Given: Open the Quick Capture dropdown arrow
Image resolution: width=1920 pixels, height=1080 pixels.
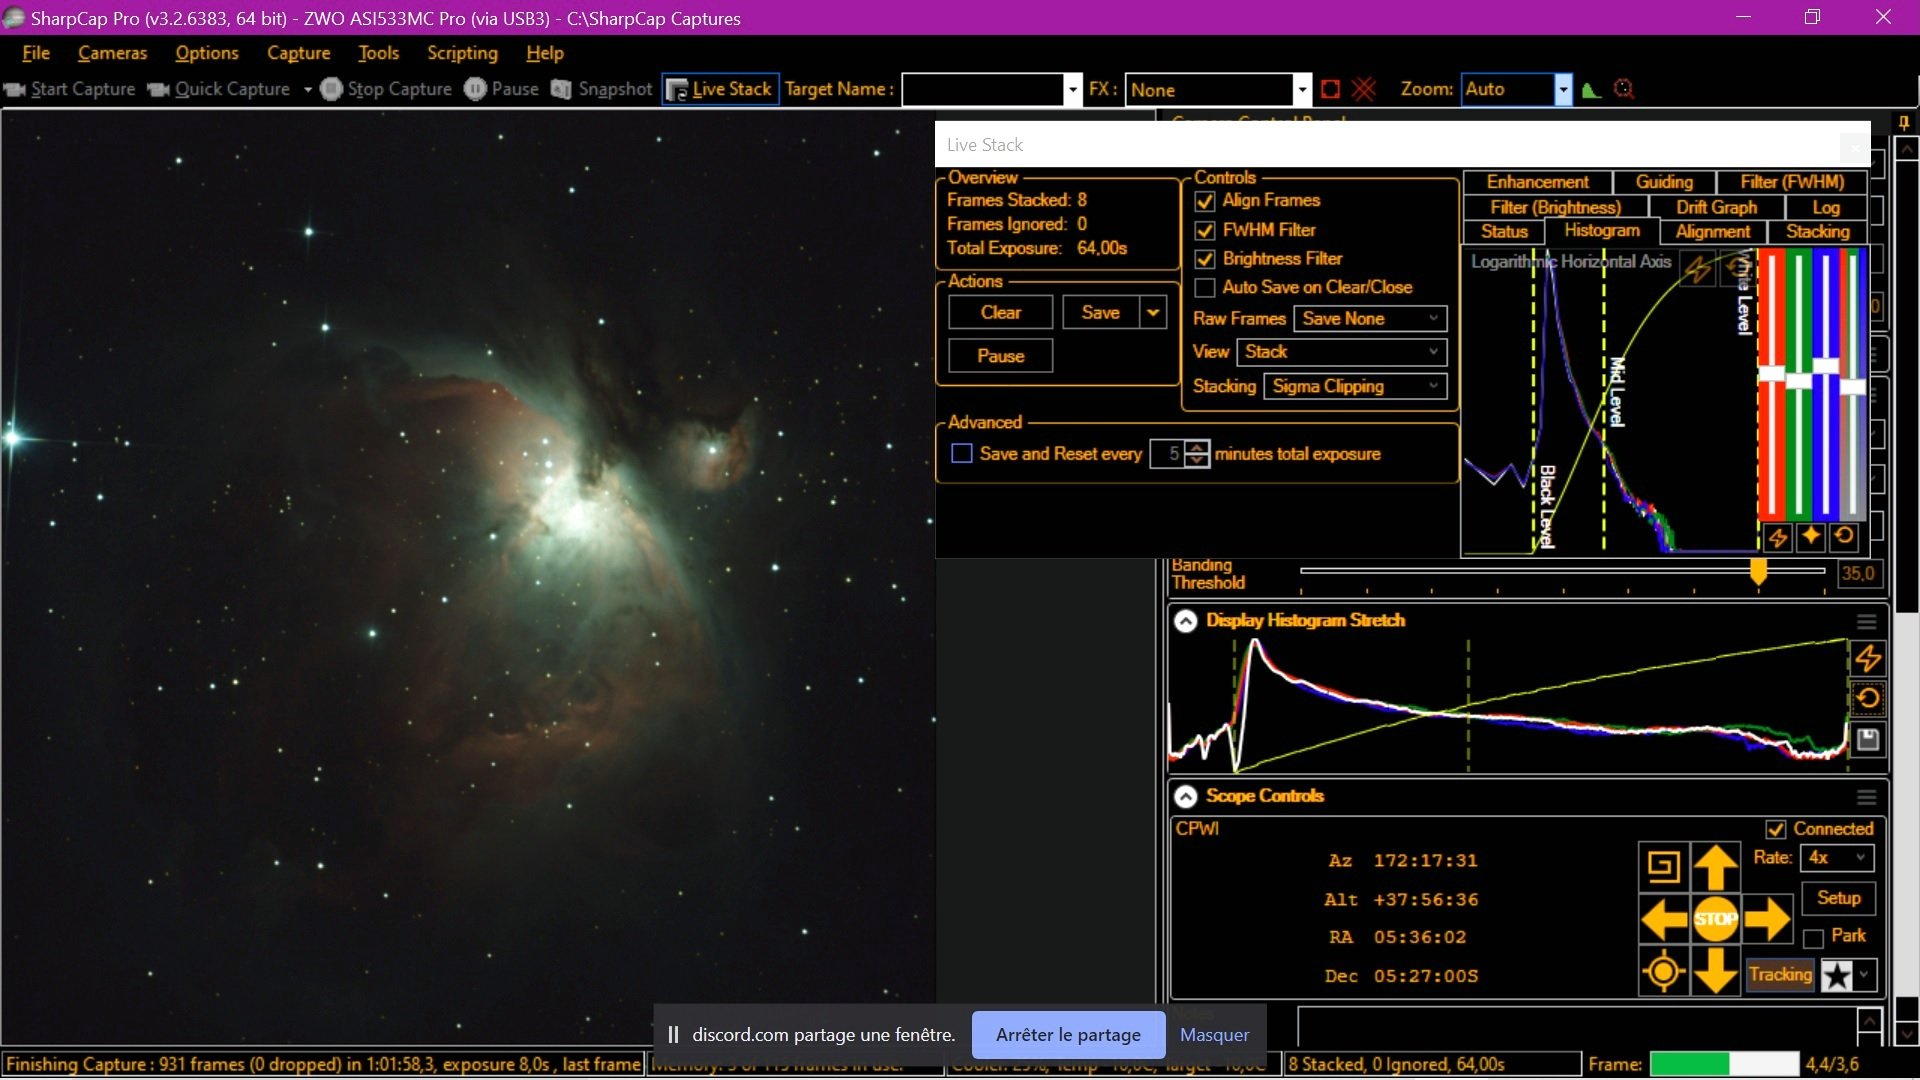Looking at the screenshot, I should click(308, 90).
